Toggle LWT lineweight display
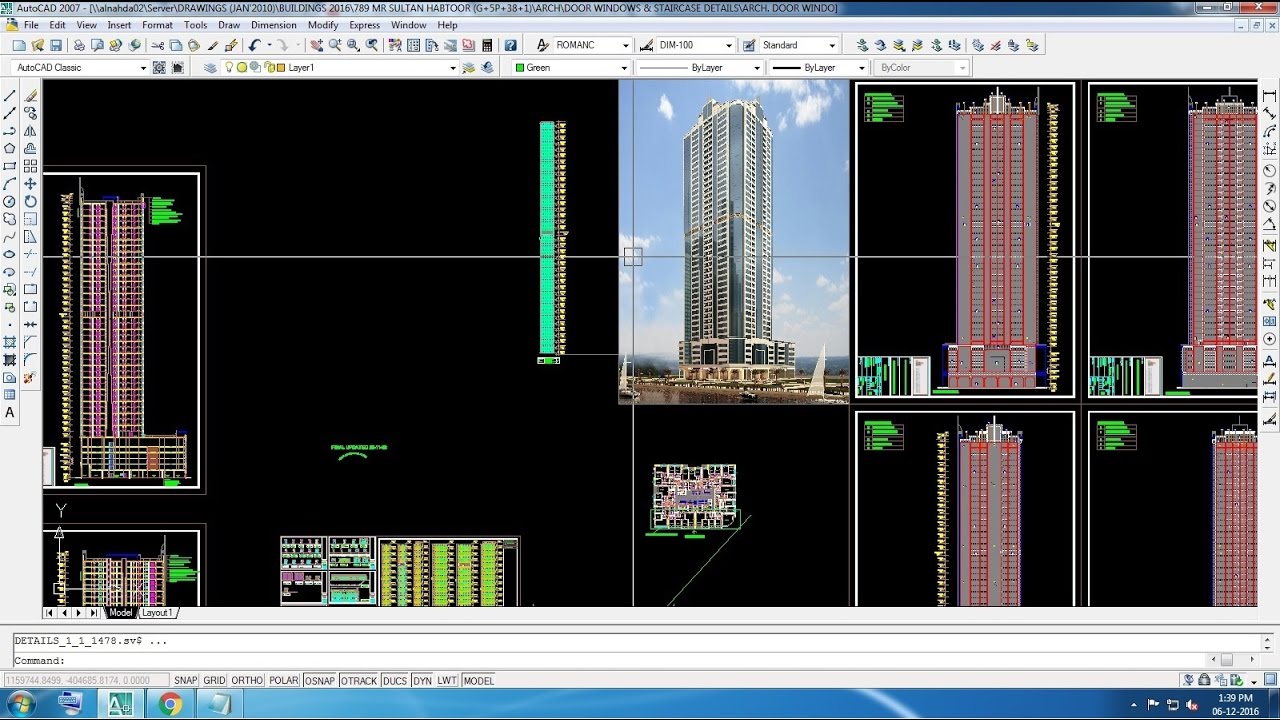Image resolution: width=1280 pixels, height=720 pixels. [446, 680]
